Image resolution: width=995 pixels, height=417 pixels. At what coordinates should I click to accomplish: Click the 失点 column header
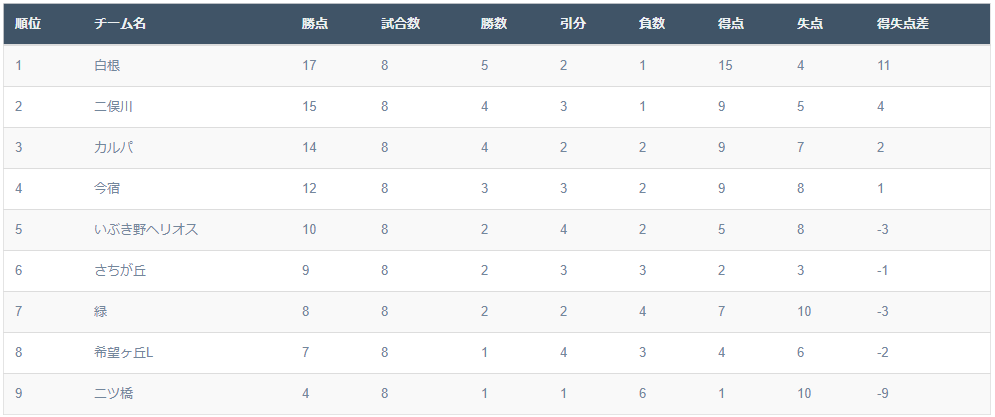point(810,24)
